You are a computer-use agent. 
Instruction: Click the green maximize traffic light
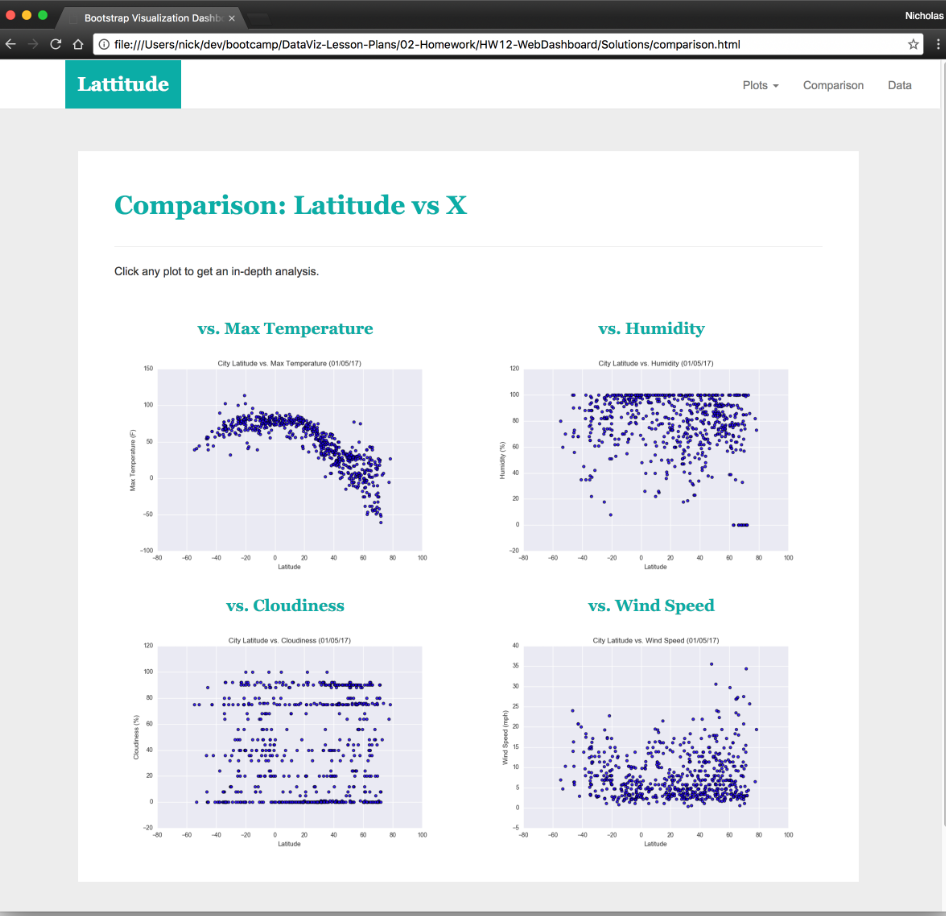coord(41,16)
